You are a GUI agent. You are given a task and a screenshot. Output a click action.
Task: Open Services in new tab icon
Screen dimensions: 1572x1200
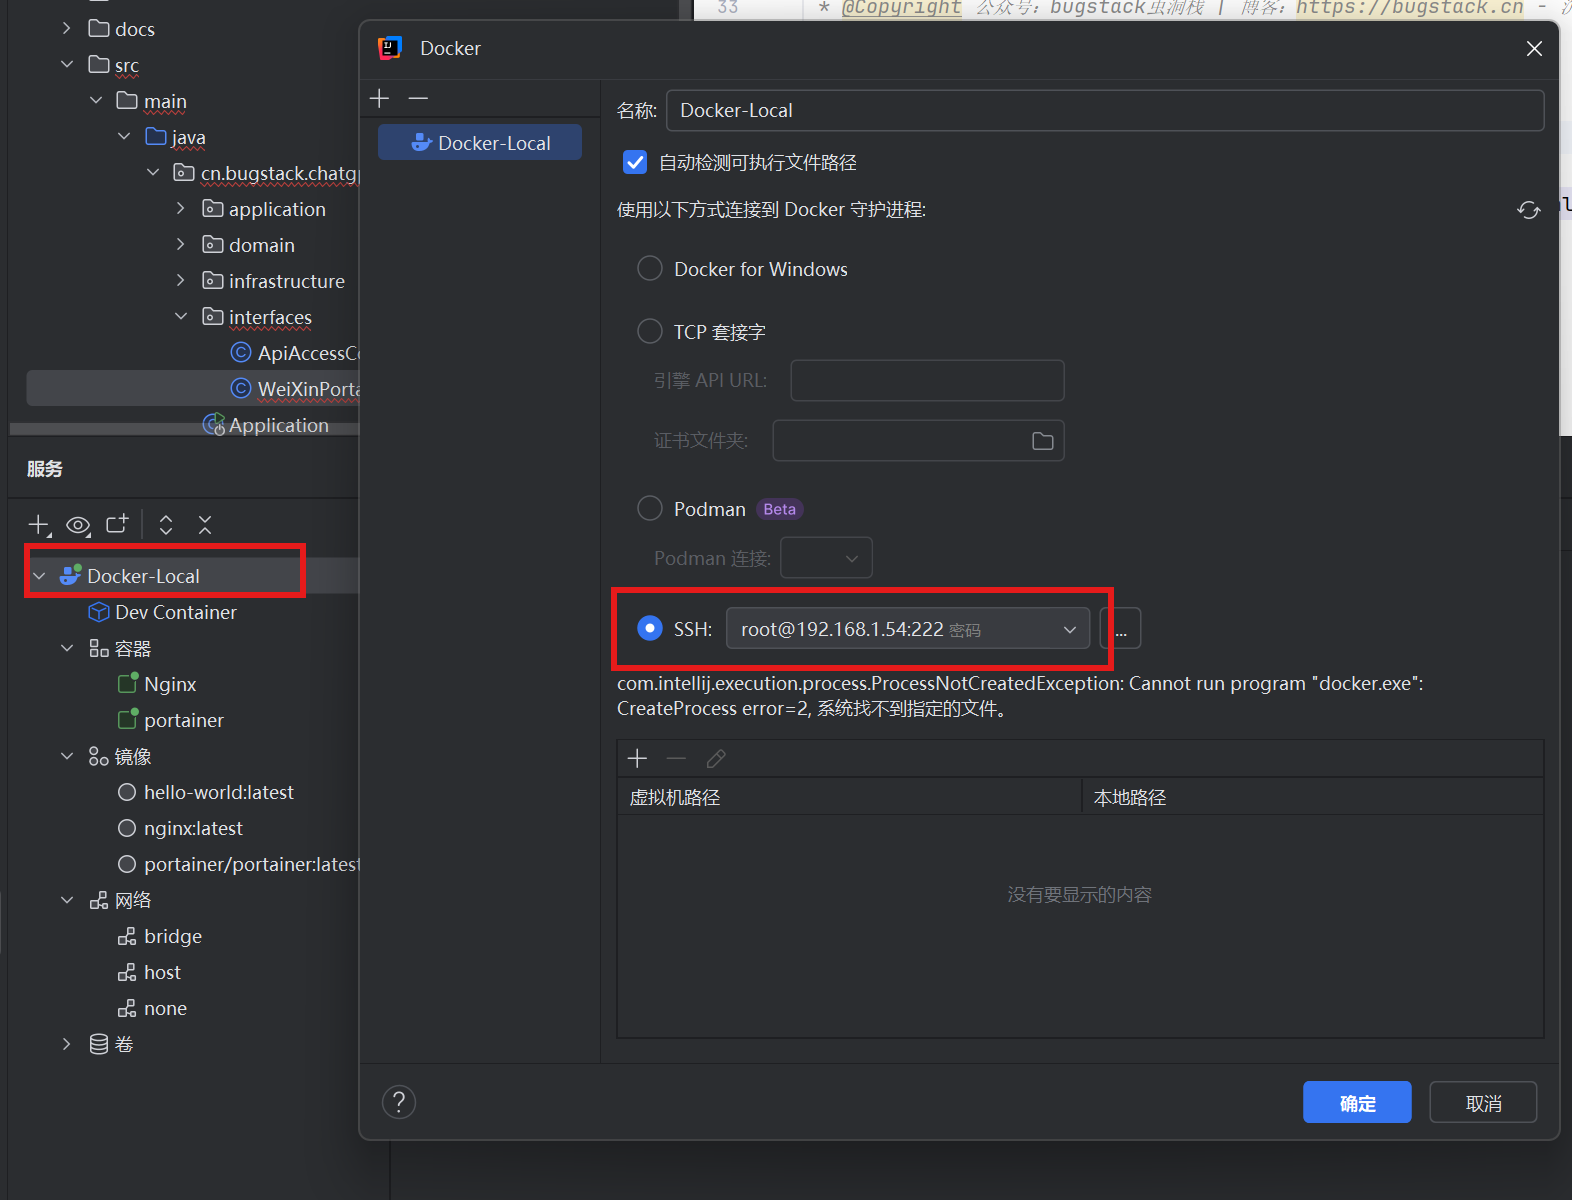click(117, 524)
